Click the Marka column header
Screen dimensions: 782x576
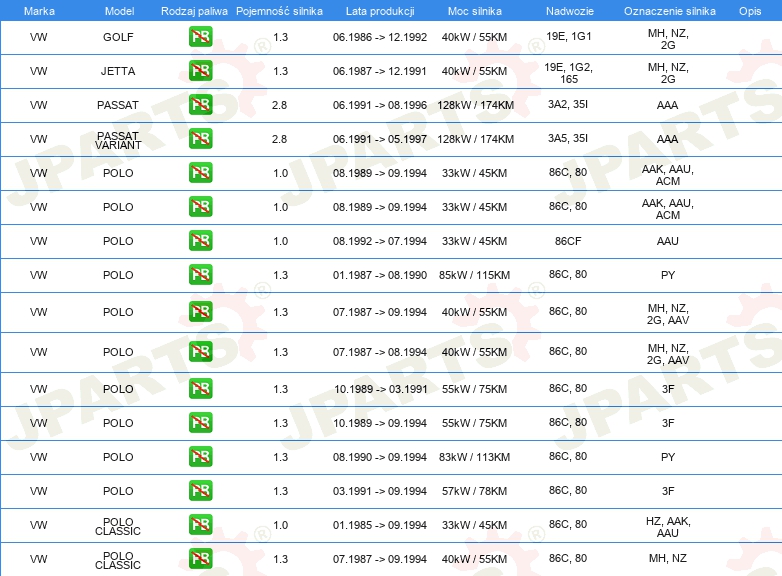[x=39, y=11]
